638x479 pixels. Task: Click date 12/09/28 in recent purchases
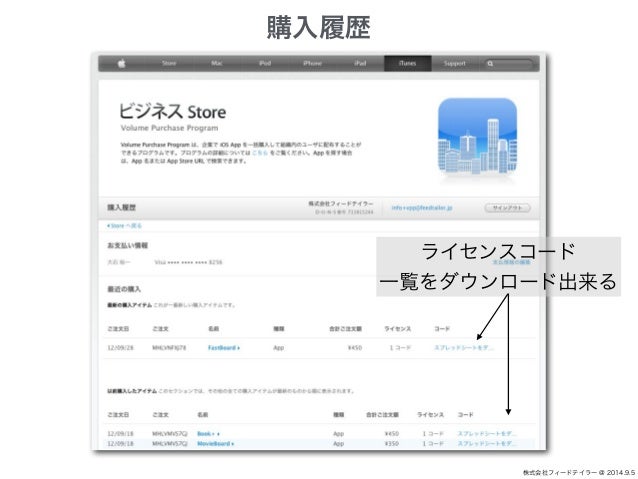120,348
